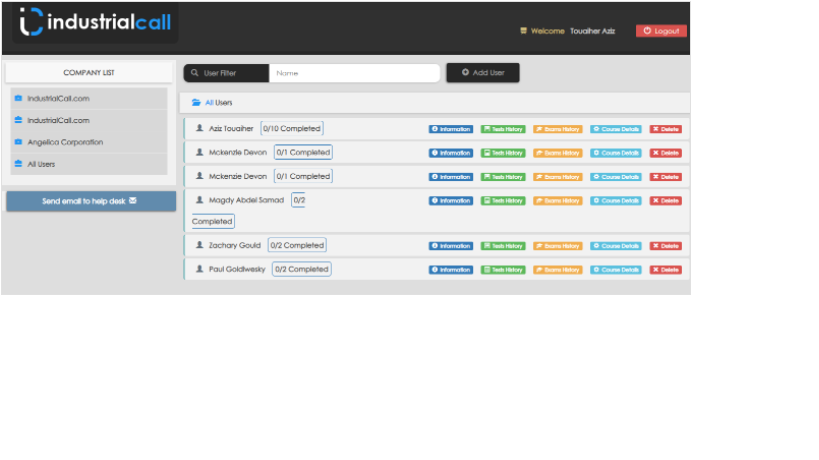Image resolution: width=819 pixels, height=460 pixels.
Task: Delete user Paul Goldwesky
Action: point(665,270)
